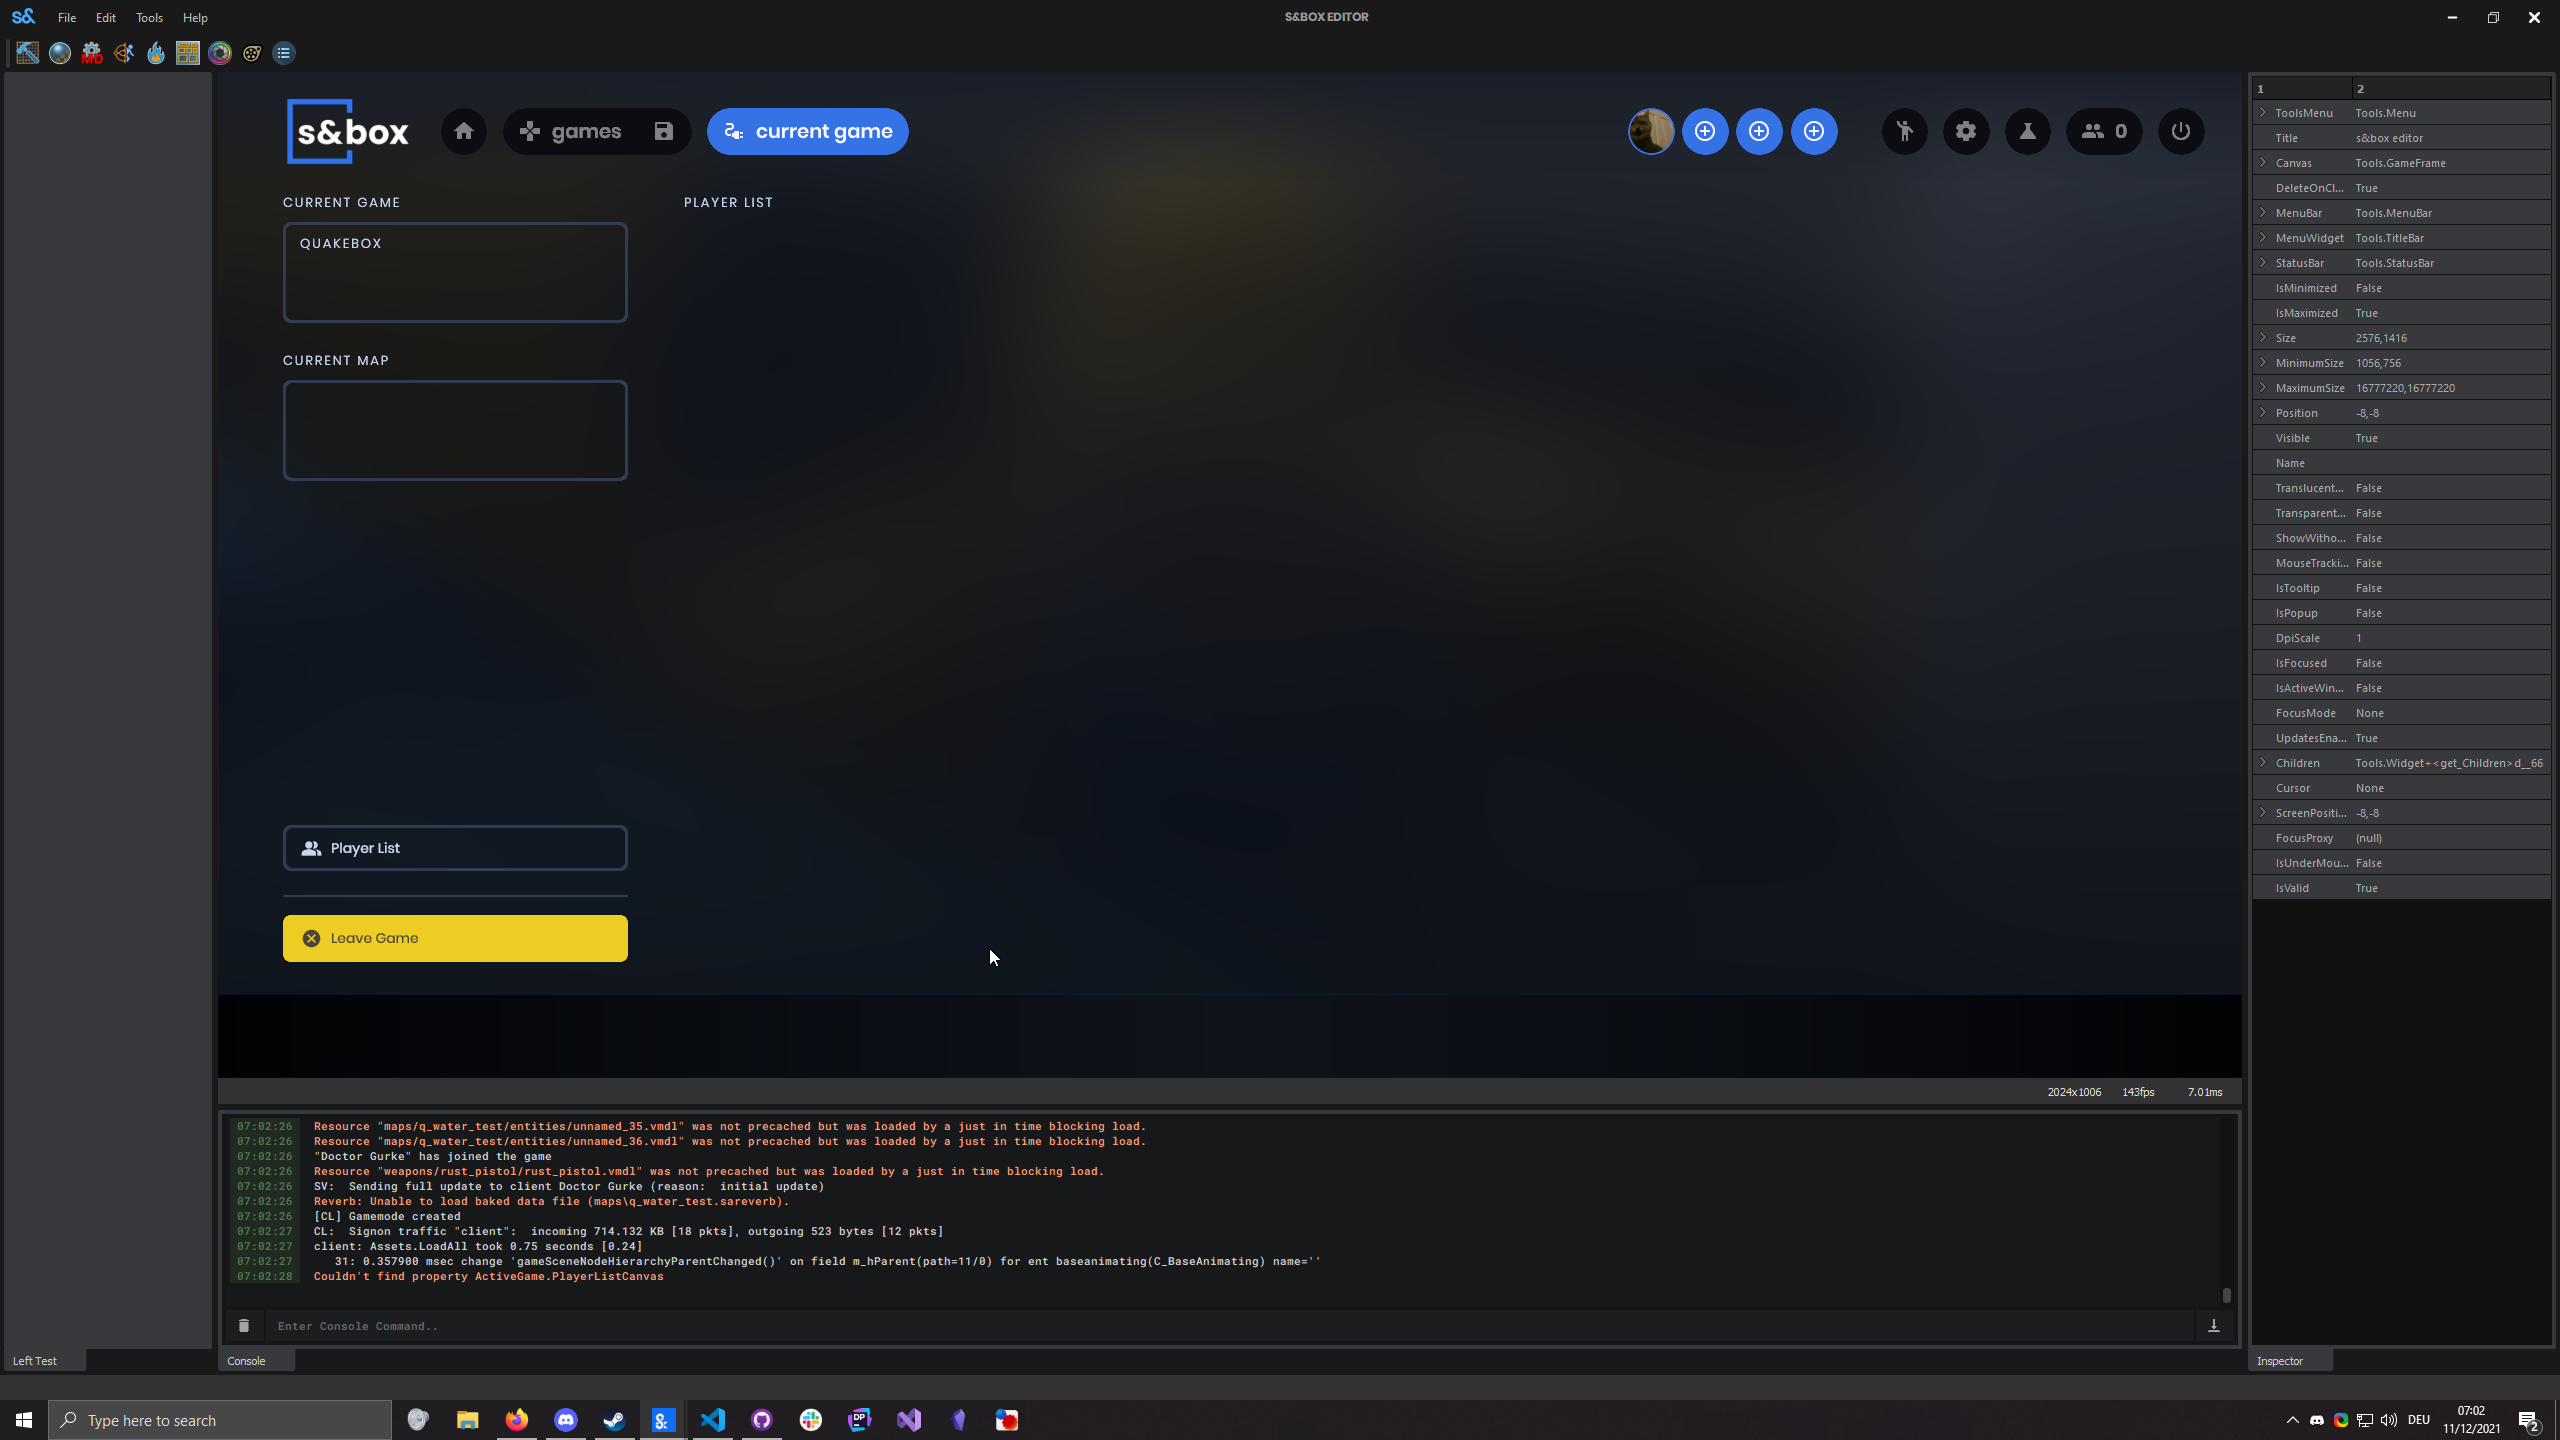Open the Edit menu
This screenshot has height=1440, width=2560.
(106, 18)
